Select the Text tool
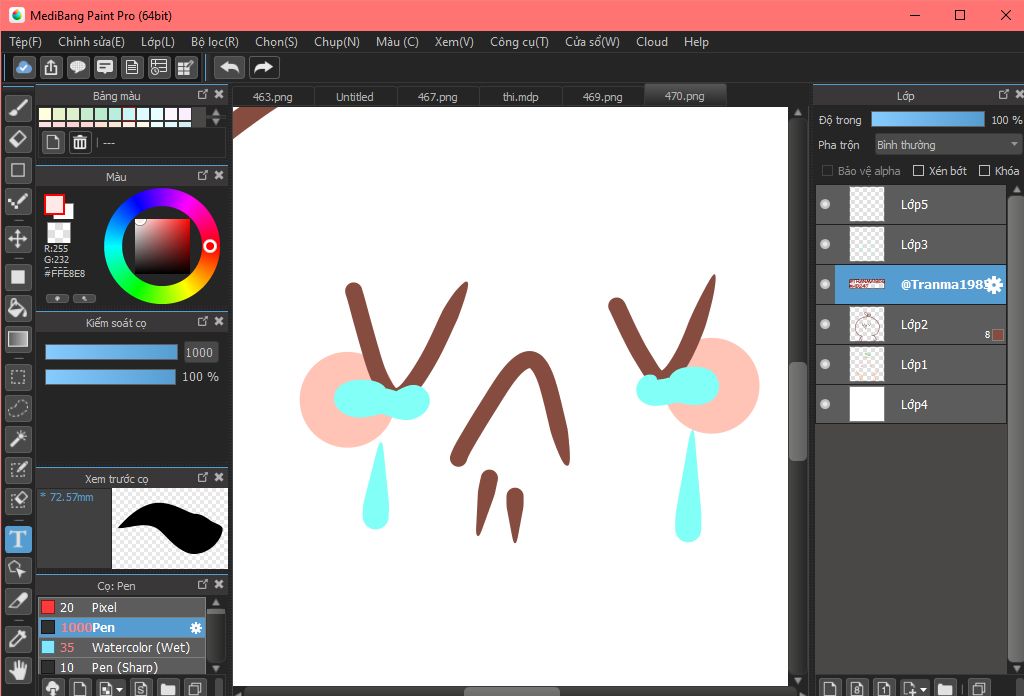1024x696 pixels. pos(18,539)
